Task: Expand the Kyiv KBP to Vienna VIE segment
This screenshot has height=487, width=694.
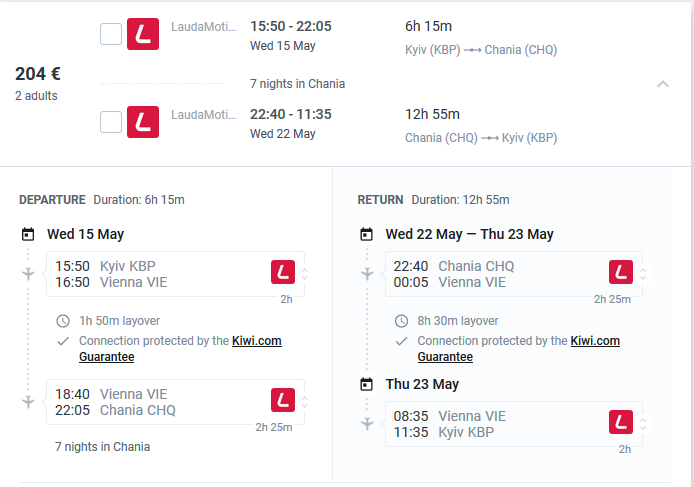Action: coord(304,274)
